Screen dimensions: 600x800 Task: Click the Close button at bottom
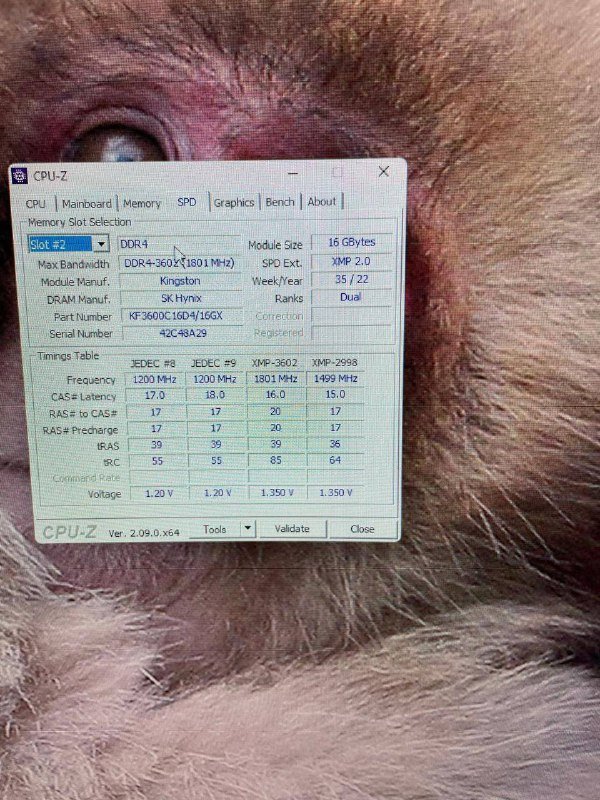(362, 529)
